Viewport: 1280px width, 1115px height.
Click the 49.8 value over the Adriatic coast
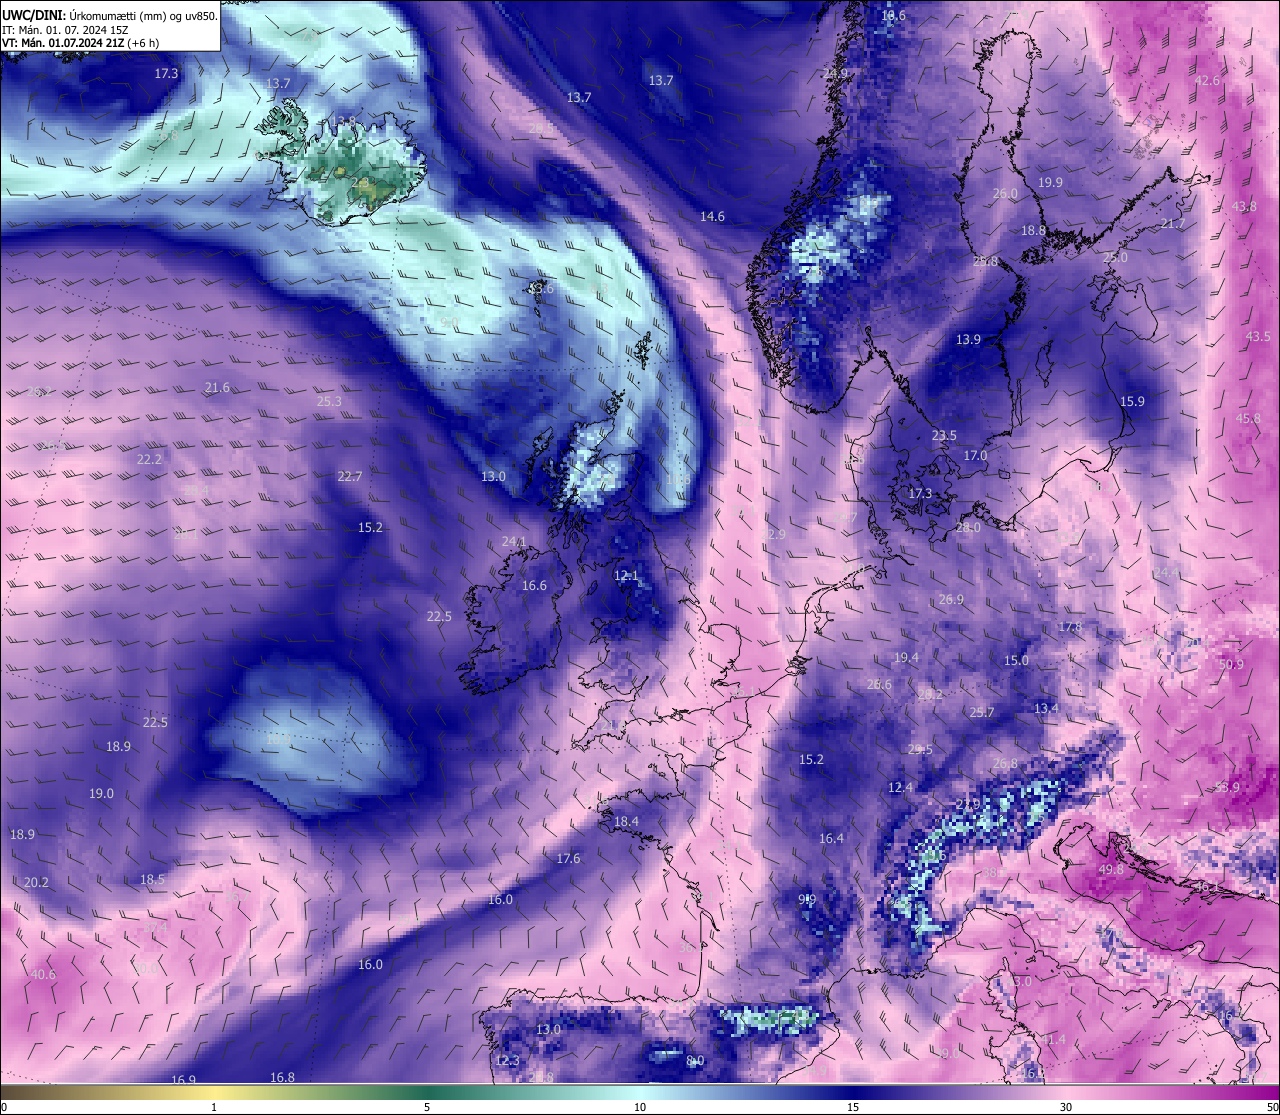coord(1111,870)
